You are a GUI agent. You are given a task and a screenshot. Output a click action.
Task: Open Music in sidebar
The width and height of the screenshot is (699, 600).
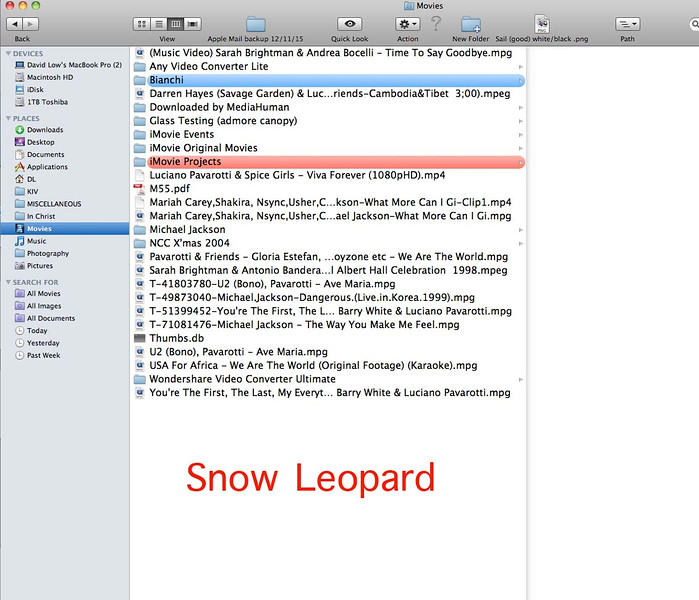30,241
